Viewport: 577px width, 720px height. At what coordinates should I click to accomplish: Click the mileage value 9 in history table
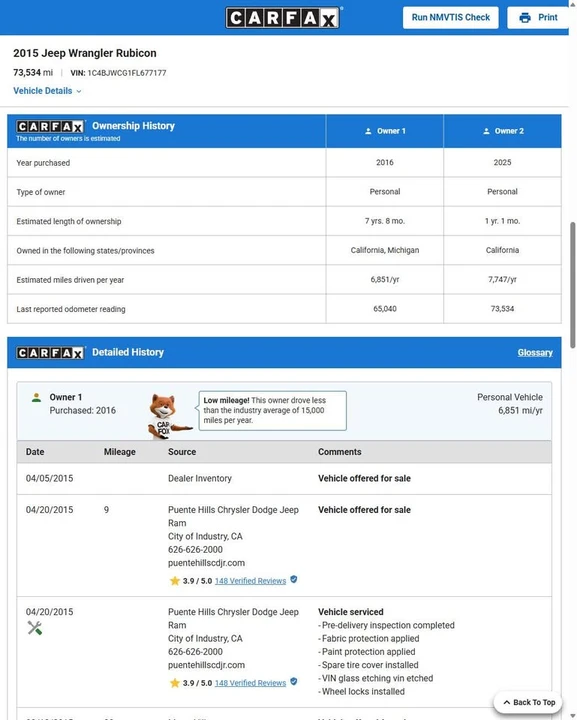(x=106, y=510)
